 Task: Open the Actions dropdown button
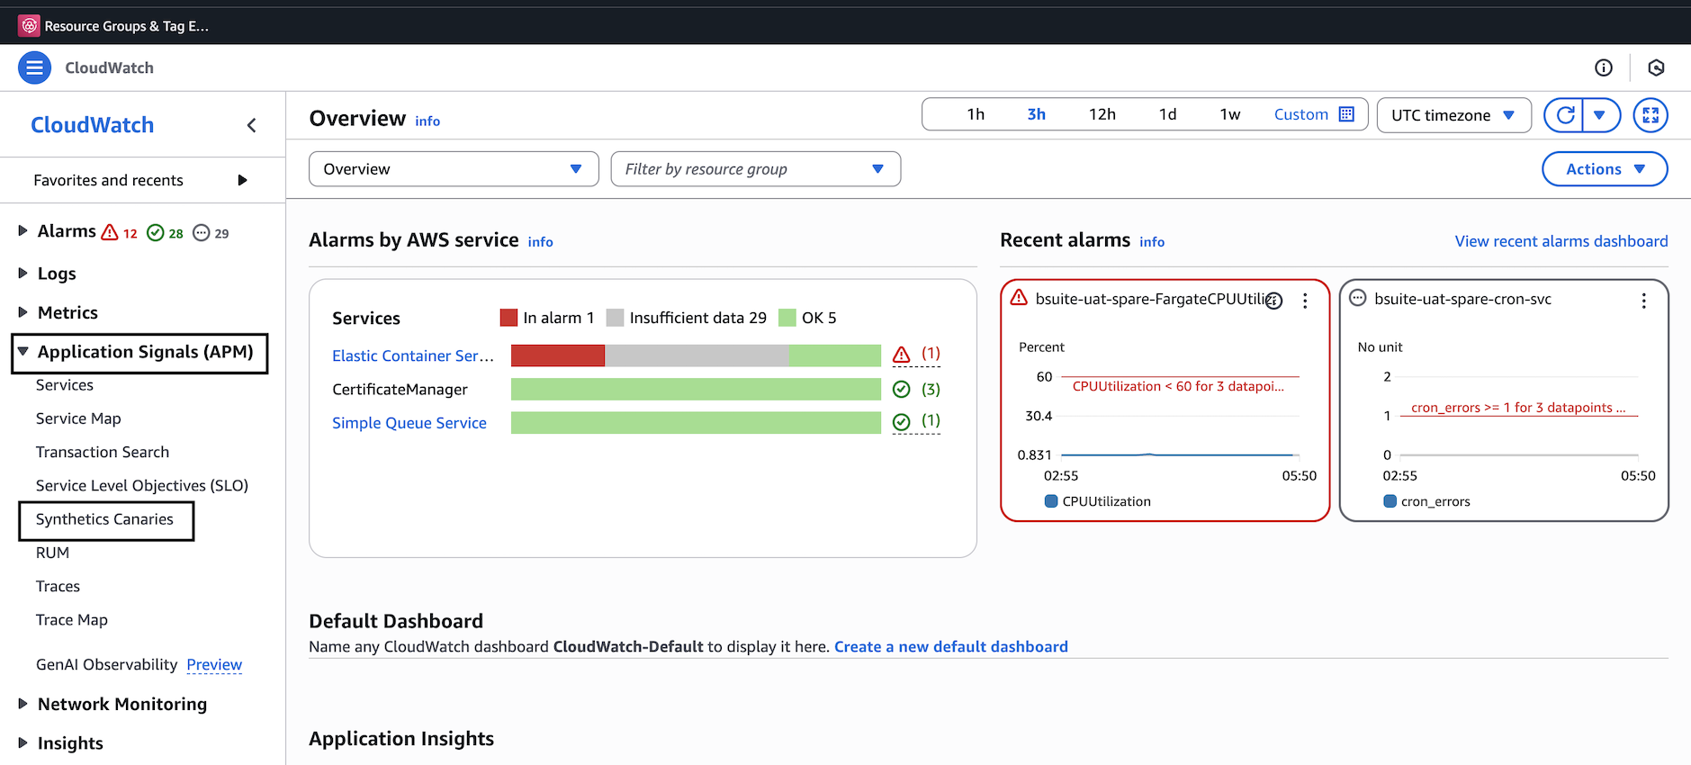tap(1604, 169)
